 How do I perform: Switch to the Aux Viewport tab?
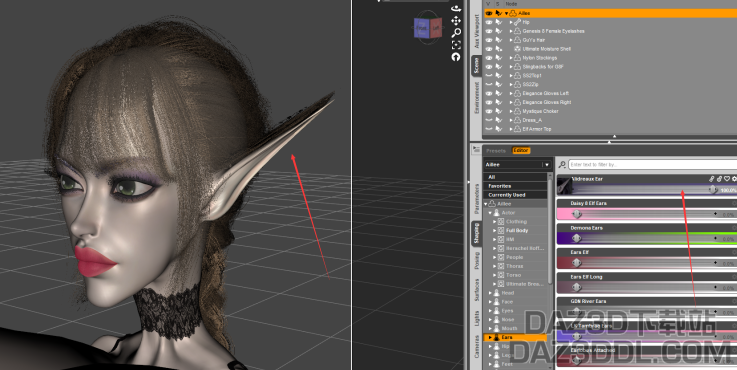pos(477,31)
